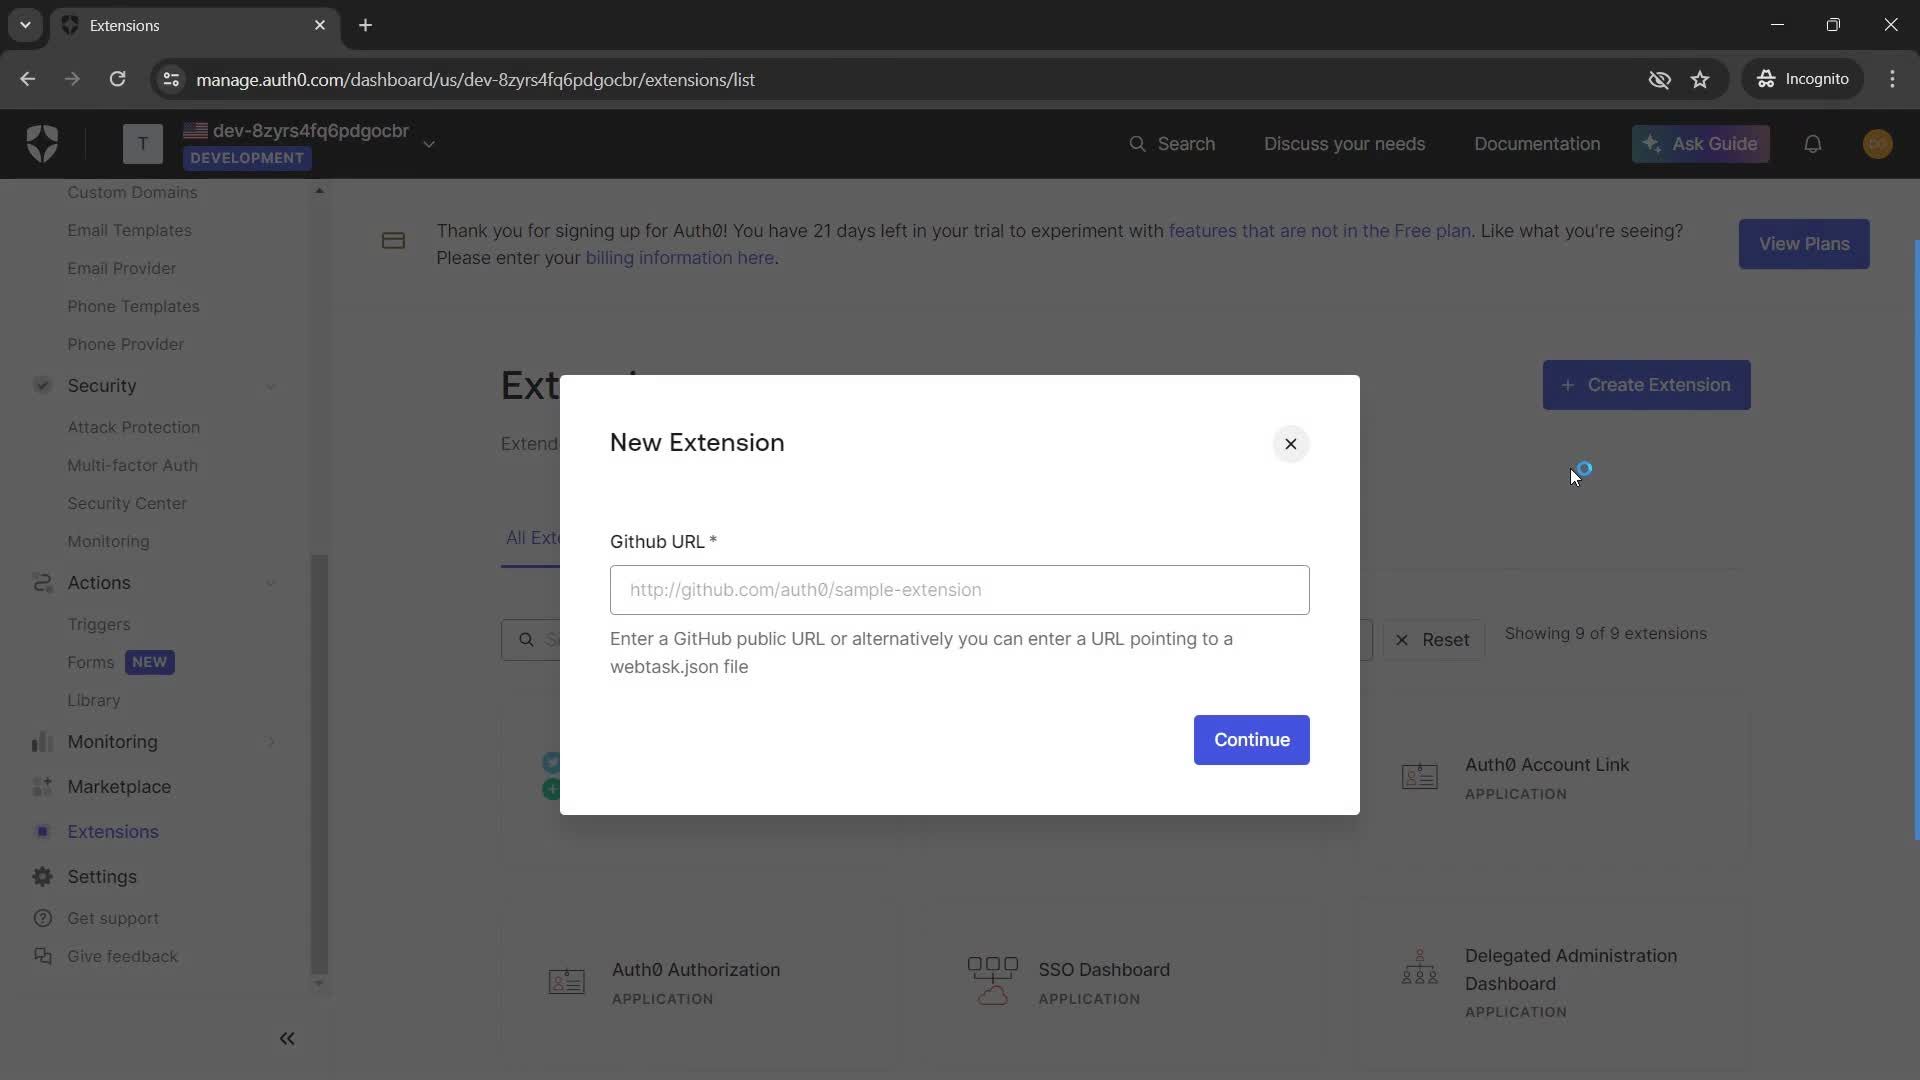
Task: Open billing information here link
Action: coord(679,258)
